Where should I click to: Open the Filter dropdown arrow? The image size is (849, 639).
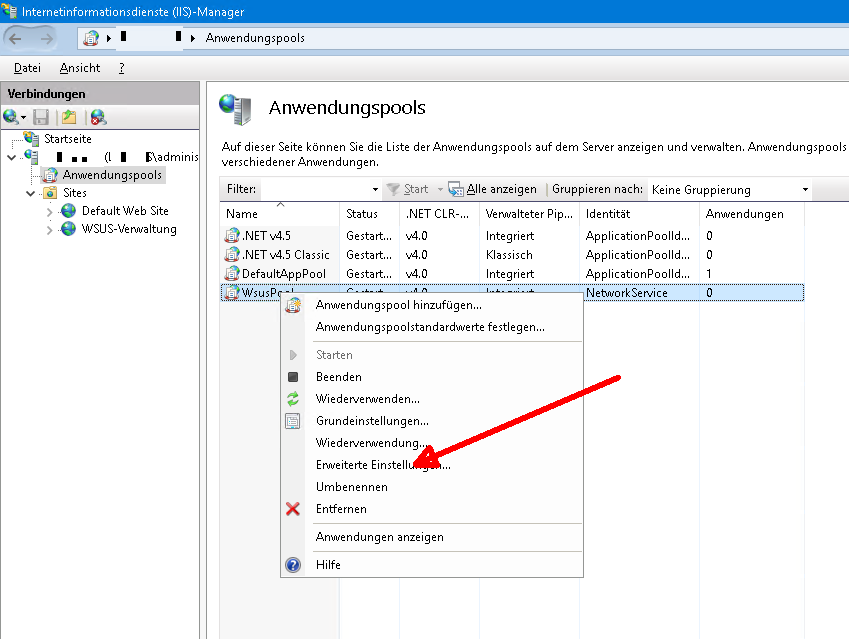(375, 189)
